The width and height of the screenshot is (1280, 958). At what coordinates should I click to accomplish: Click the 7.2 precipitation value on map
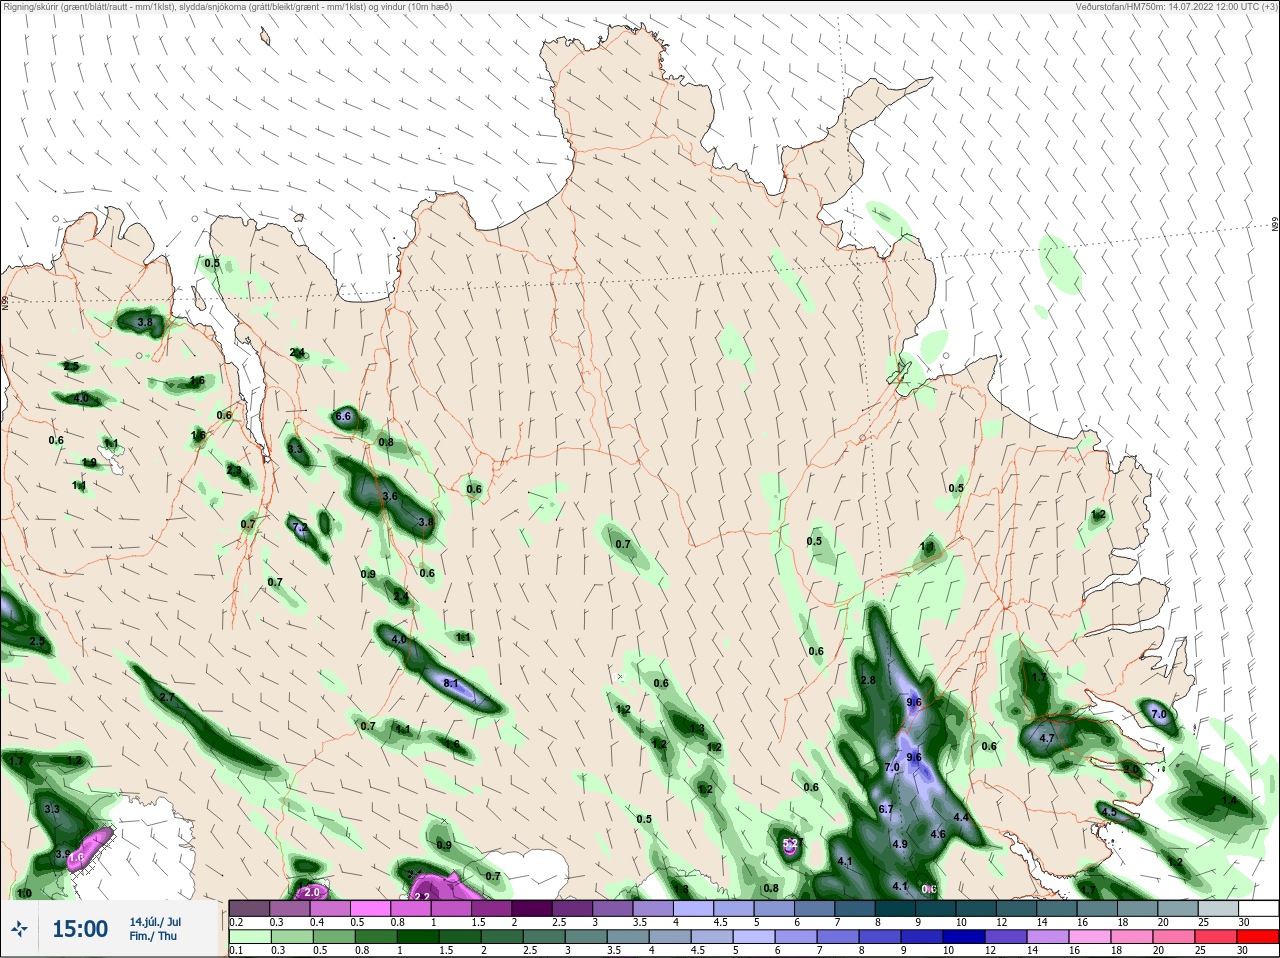(299, 526)
